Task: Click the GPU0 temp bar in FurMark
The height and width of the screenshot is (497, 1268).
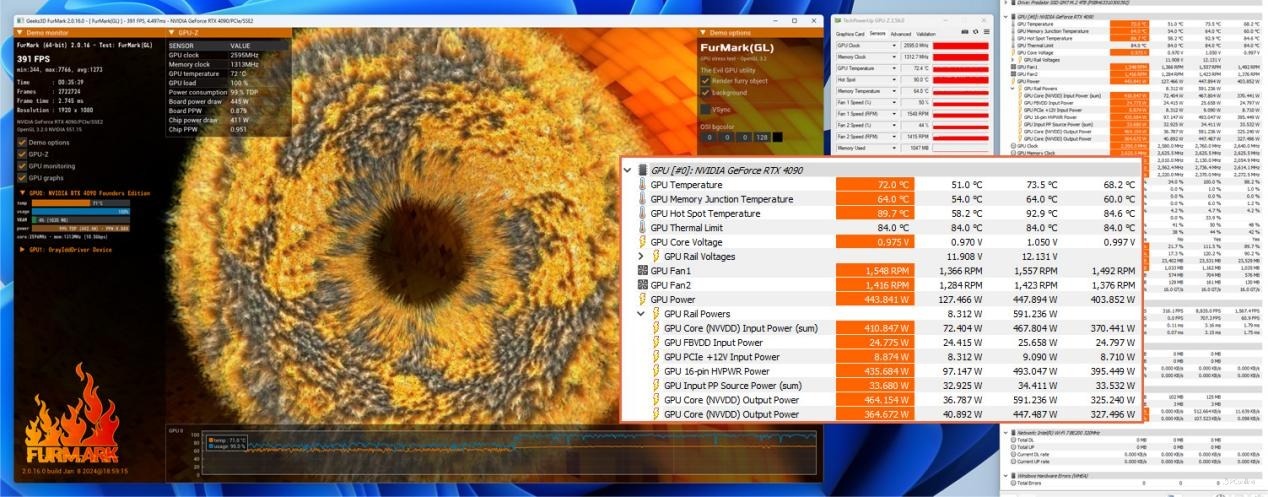Action: coord(82,202)
